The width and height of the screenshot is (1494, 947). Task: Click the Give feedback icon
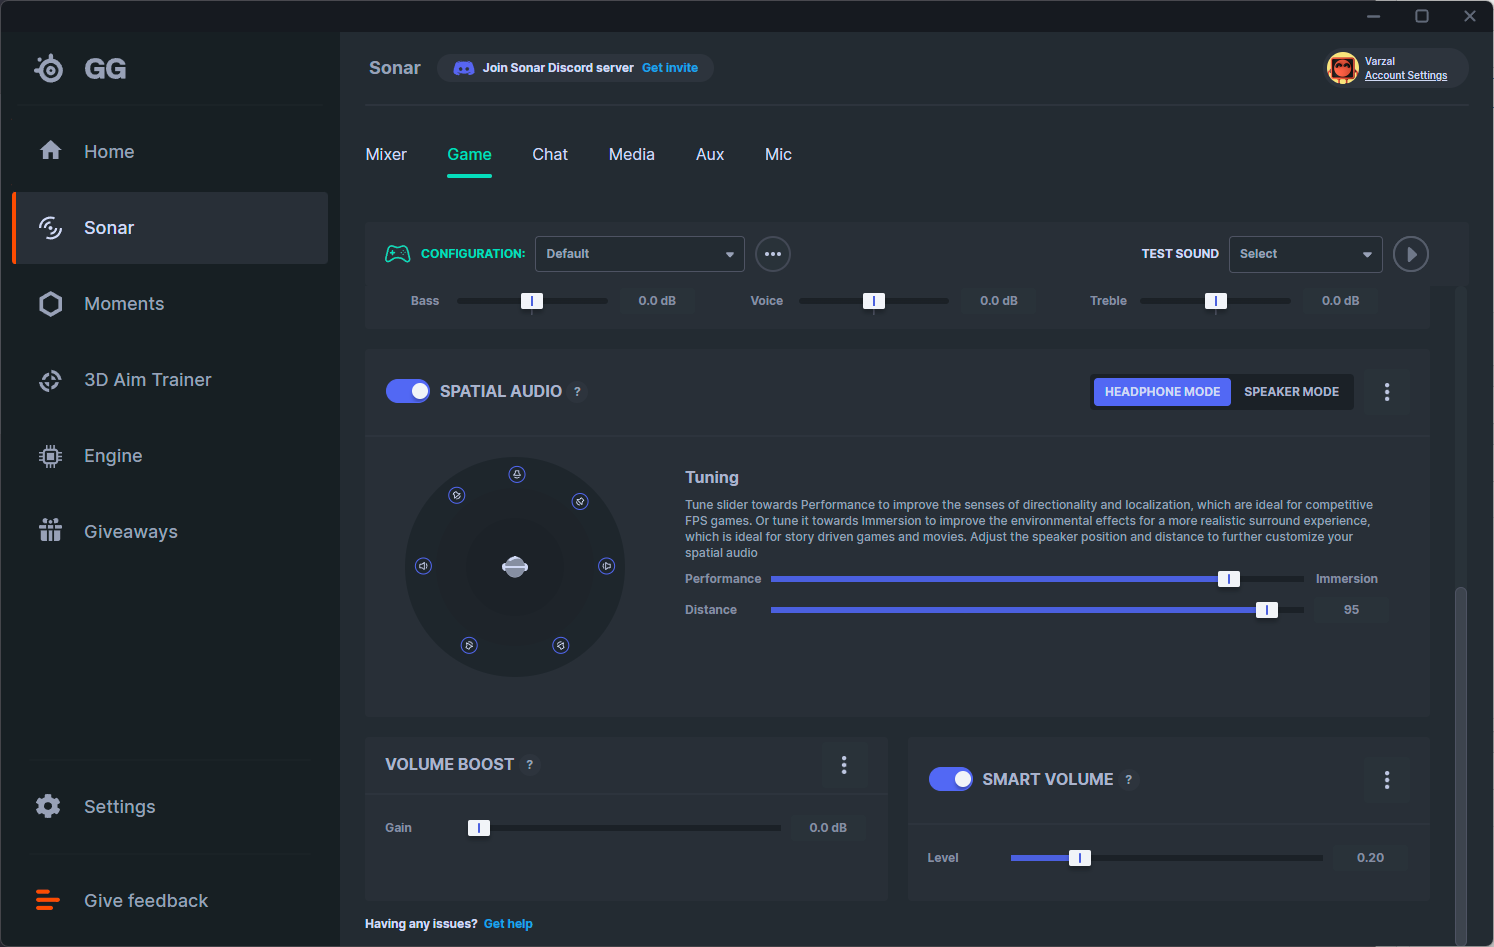point(48,900)
